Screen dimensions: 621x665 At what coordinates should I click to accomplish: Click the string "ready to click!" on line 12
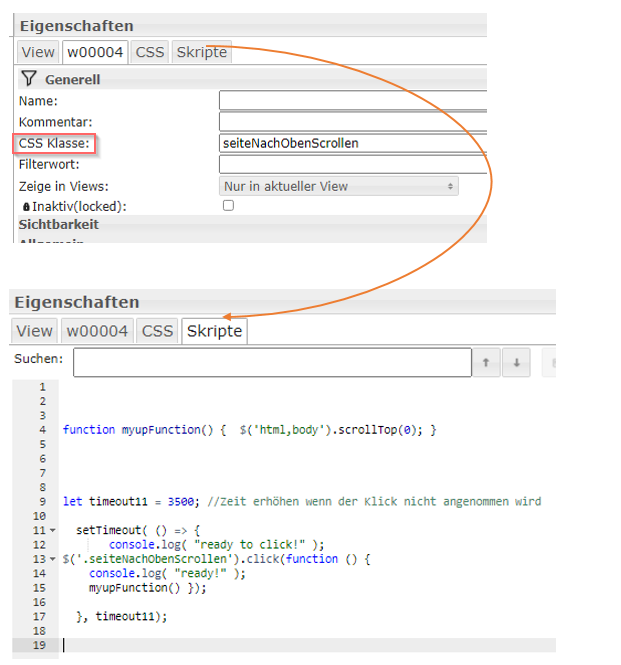coord(249,545)
